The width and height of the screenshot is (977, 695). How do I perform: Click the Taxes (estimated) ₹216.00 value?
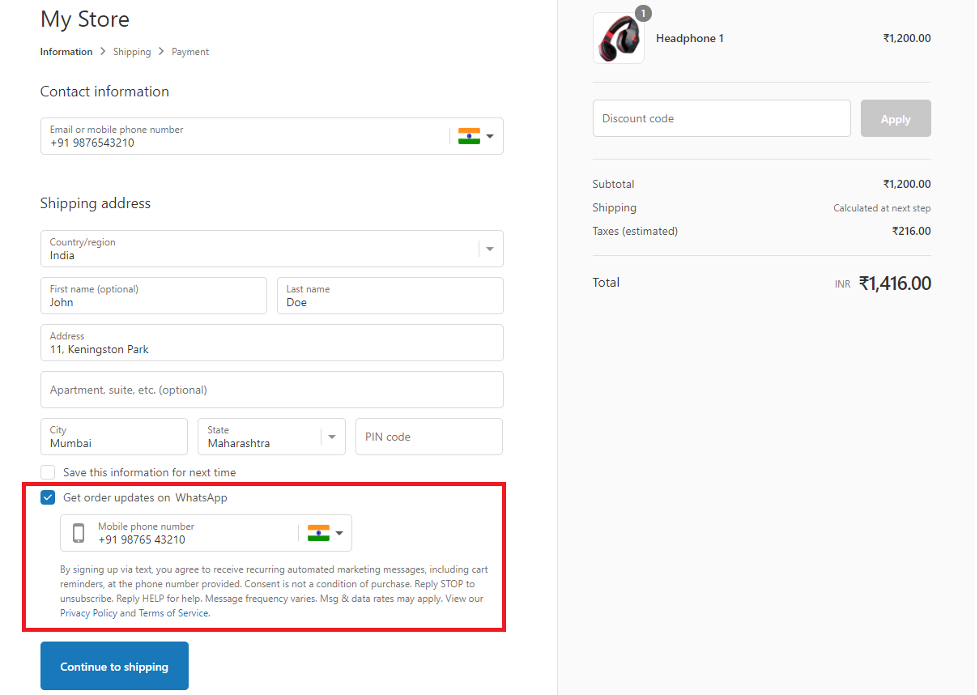tap(911, 231)
